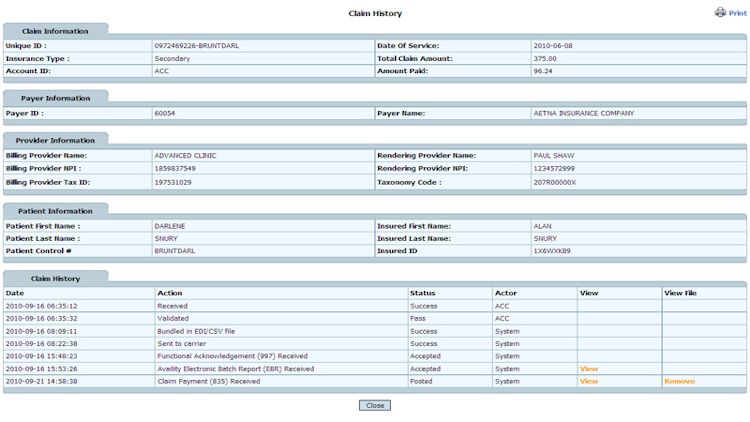The image size is (750, 422).
Task: Click history date 2010-09-21 14:58:38
Action: point(42,381)
